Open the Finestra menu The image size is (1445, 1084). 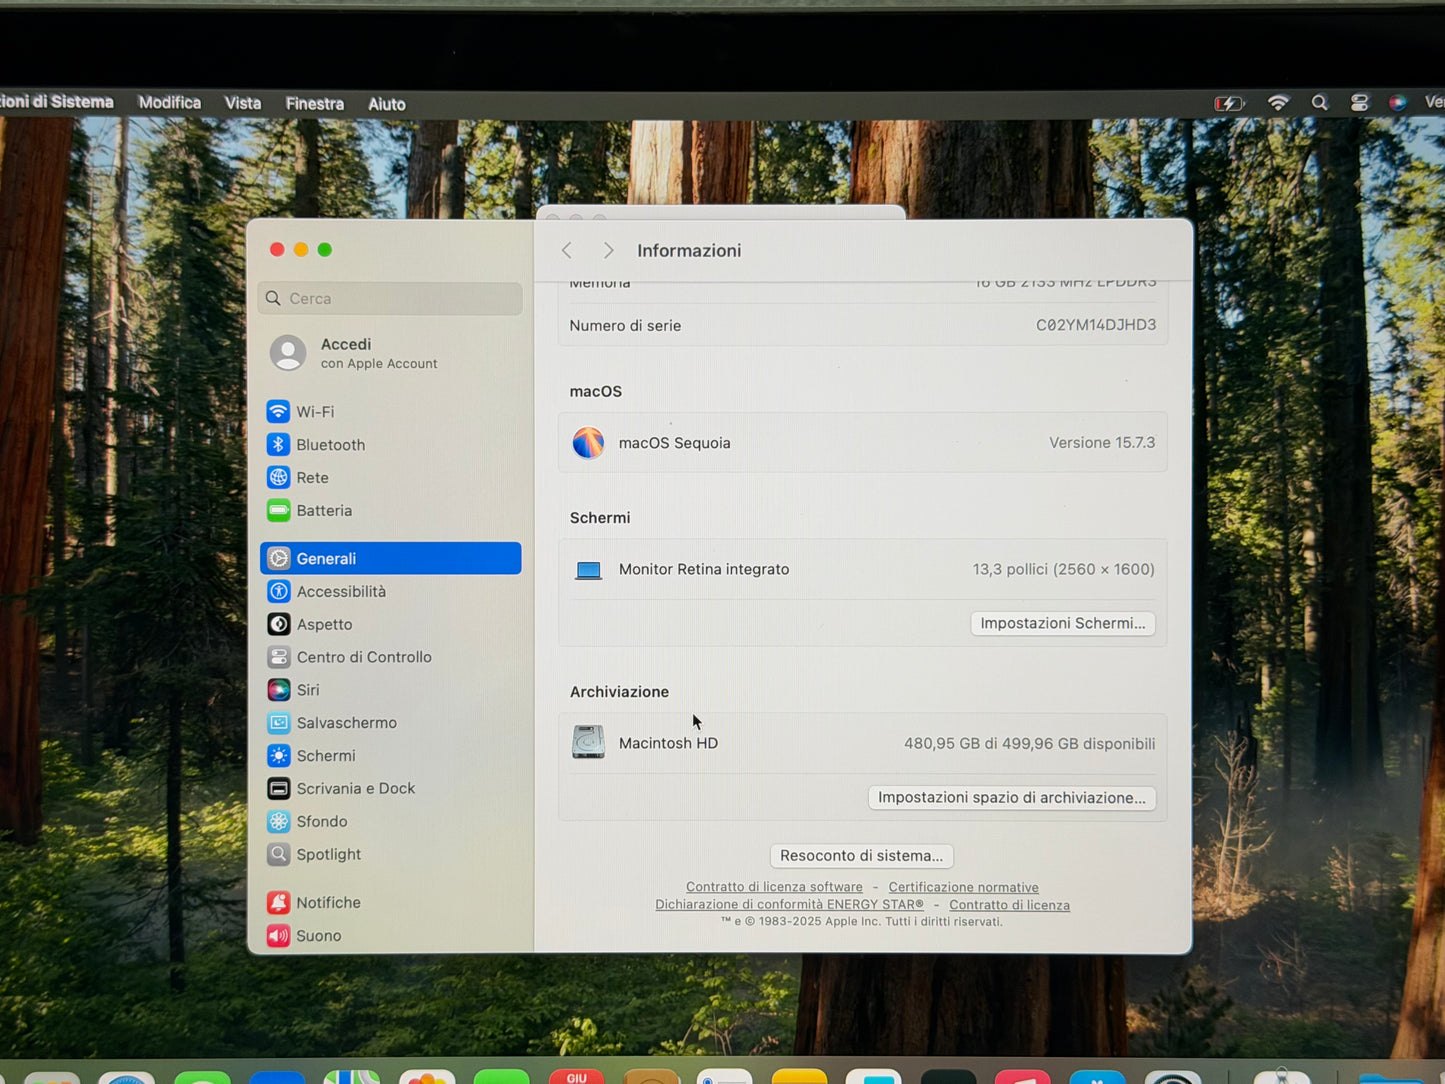point(315,103)
